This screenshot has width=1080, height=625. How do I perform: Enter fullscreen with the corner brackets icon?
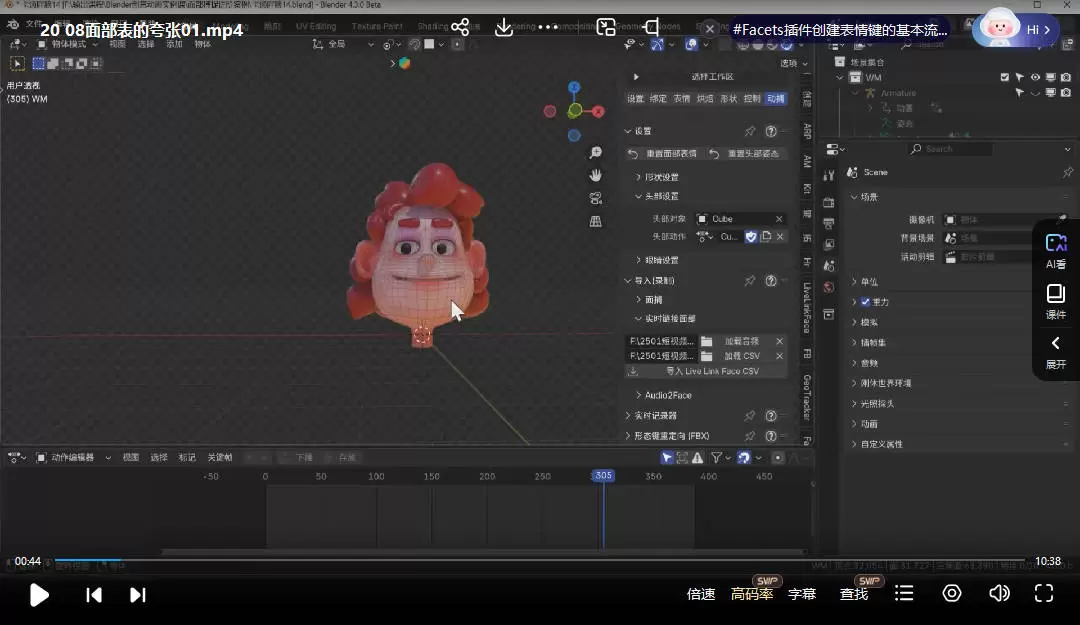click(x=1044, y=593)
